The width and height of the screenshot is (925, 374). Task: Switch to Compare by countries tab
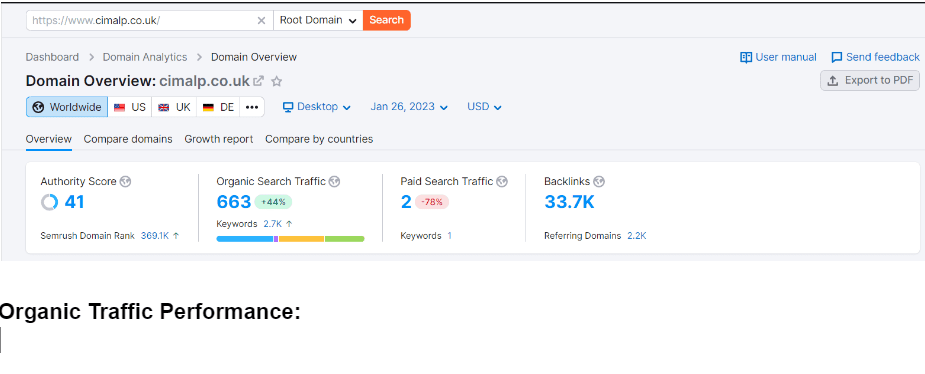(319, 139)
